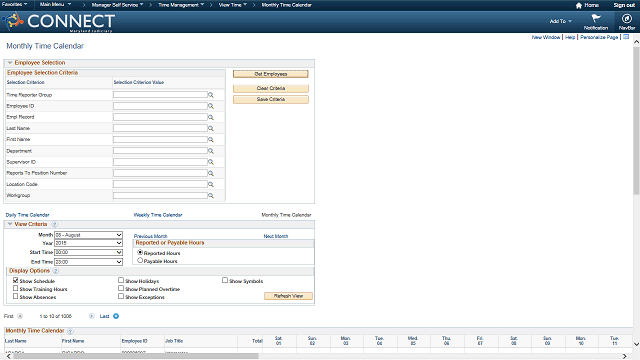Image resolution: width=640 pixels, height=360 pixels.
Task: Enable Show Schedule checkbox
Action: [x=16, y=280]
